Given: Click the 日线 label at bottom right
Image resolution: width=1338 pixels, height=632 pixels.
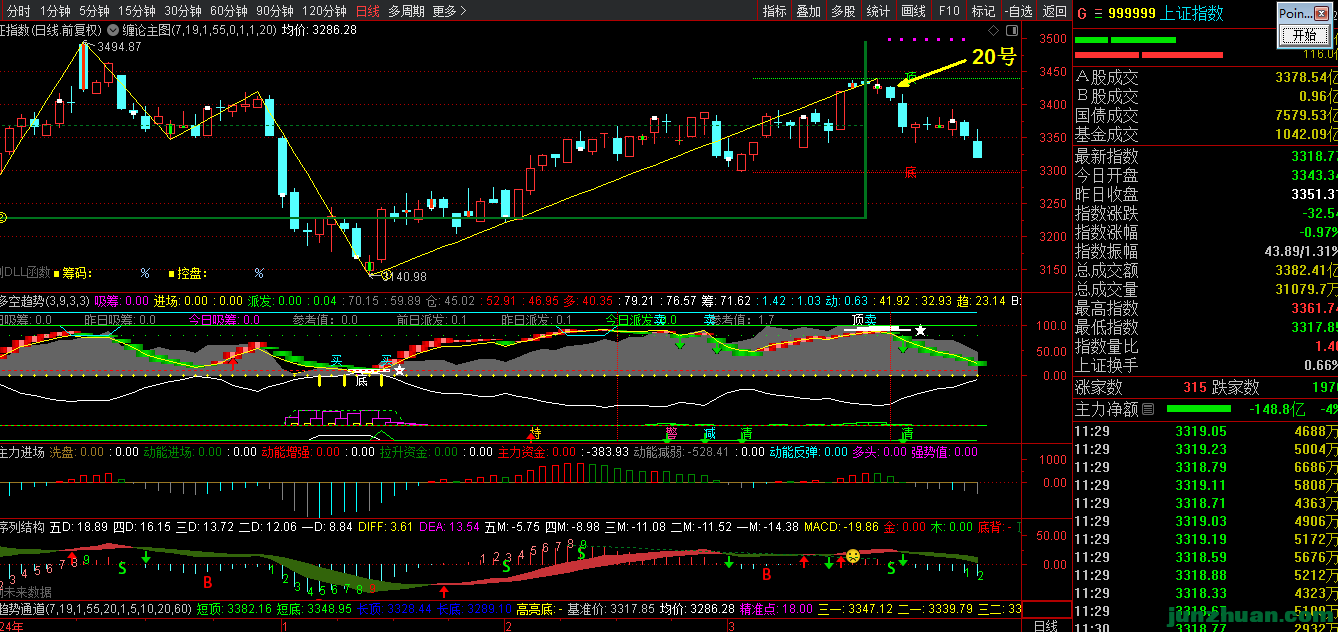Looking at the screenshot, I should 1045,625.
